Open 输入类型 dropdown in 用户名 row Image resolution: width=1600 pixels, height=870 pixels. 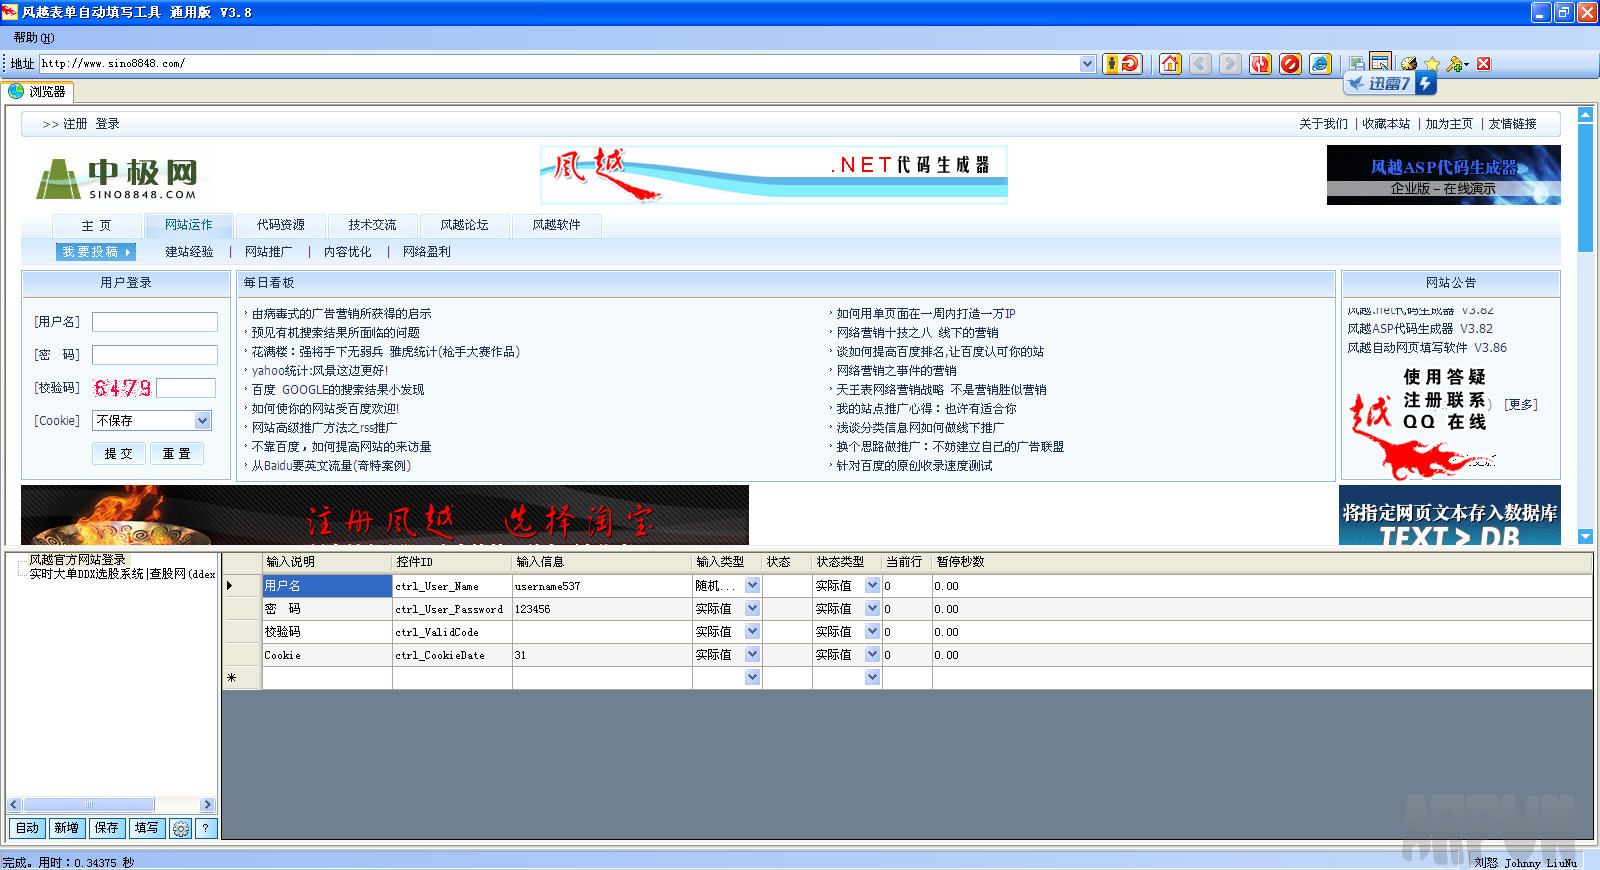coord(752,585)
